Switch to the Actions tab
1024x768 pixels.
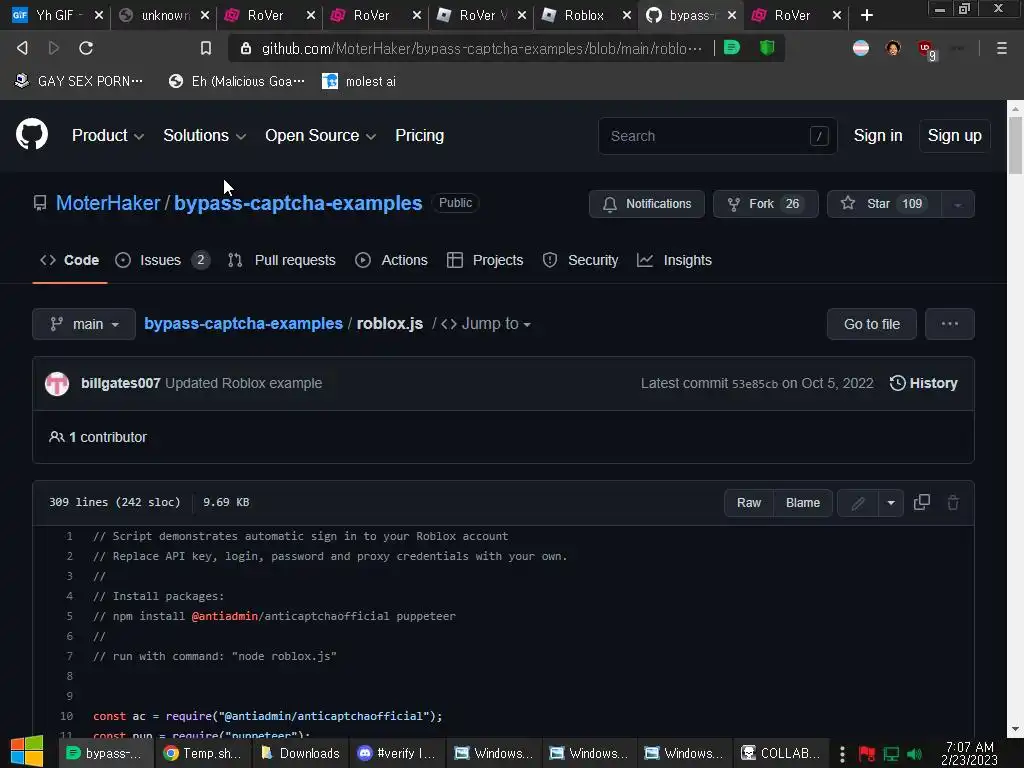(x=391, y=260)
